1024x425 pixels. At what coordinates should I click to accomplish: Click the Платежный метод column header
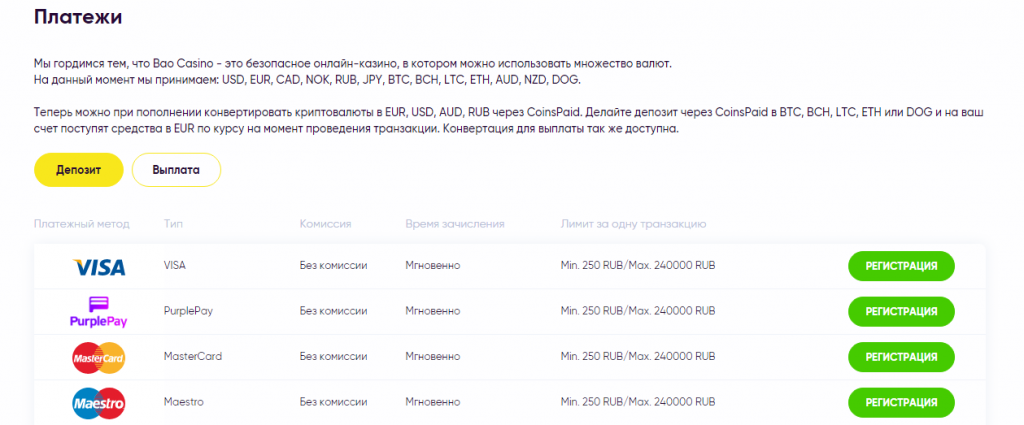coord(81,224)
